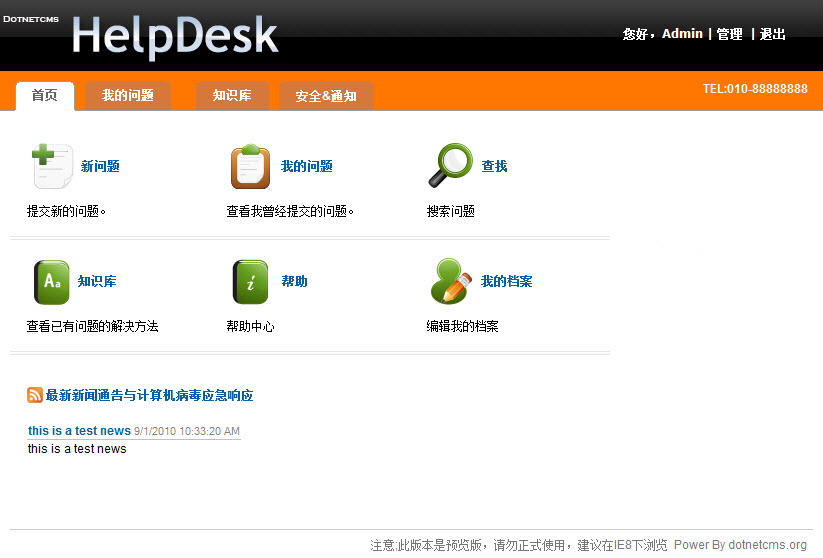Click the blue 知识库 link beside book icon
This screenshot has height=558, width=823.
tap(97, 281)
